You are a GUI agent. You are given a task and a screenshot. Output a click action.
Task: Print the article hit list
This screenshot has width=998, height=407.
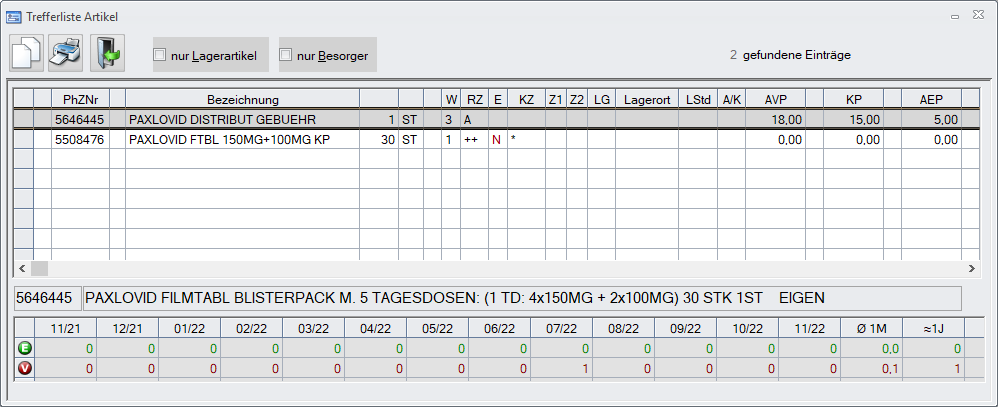tap(66, 54)
